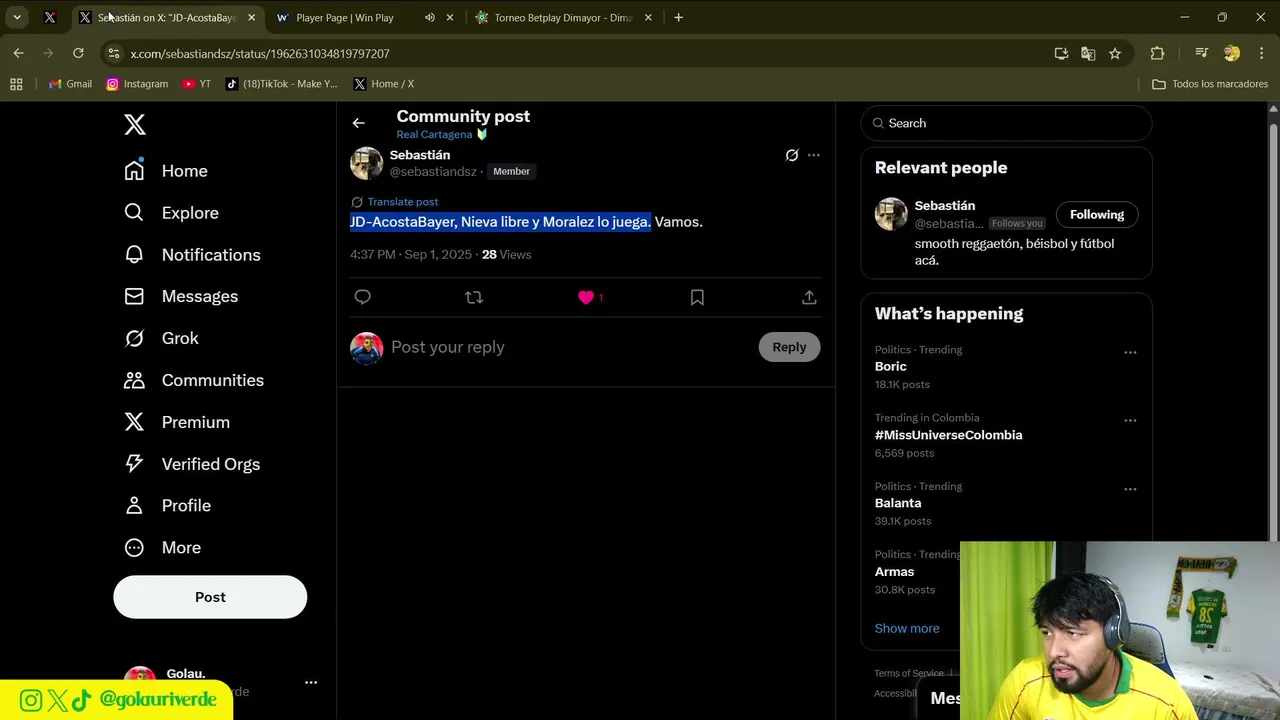Click the site information icon in the address bar
This screenshot has width=1280, height=720.
click(113, 53)
